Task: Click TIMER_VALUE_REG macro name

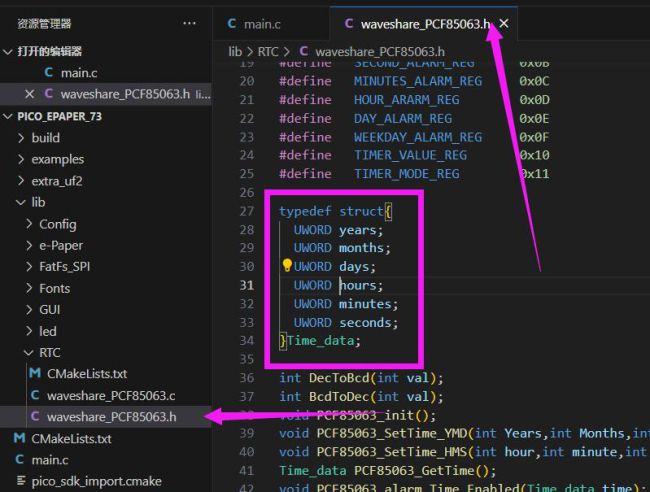Action: pos(410,155)
